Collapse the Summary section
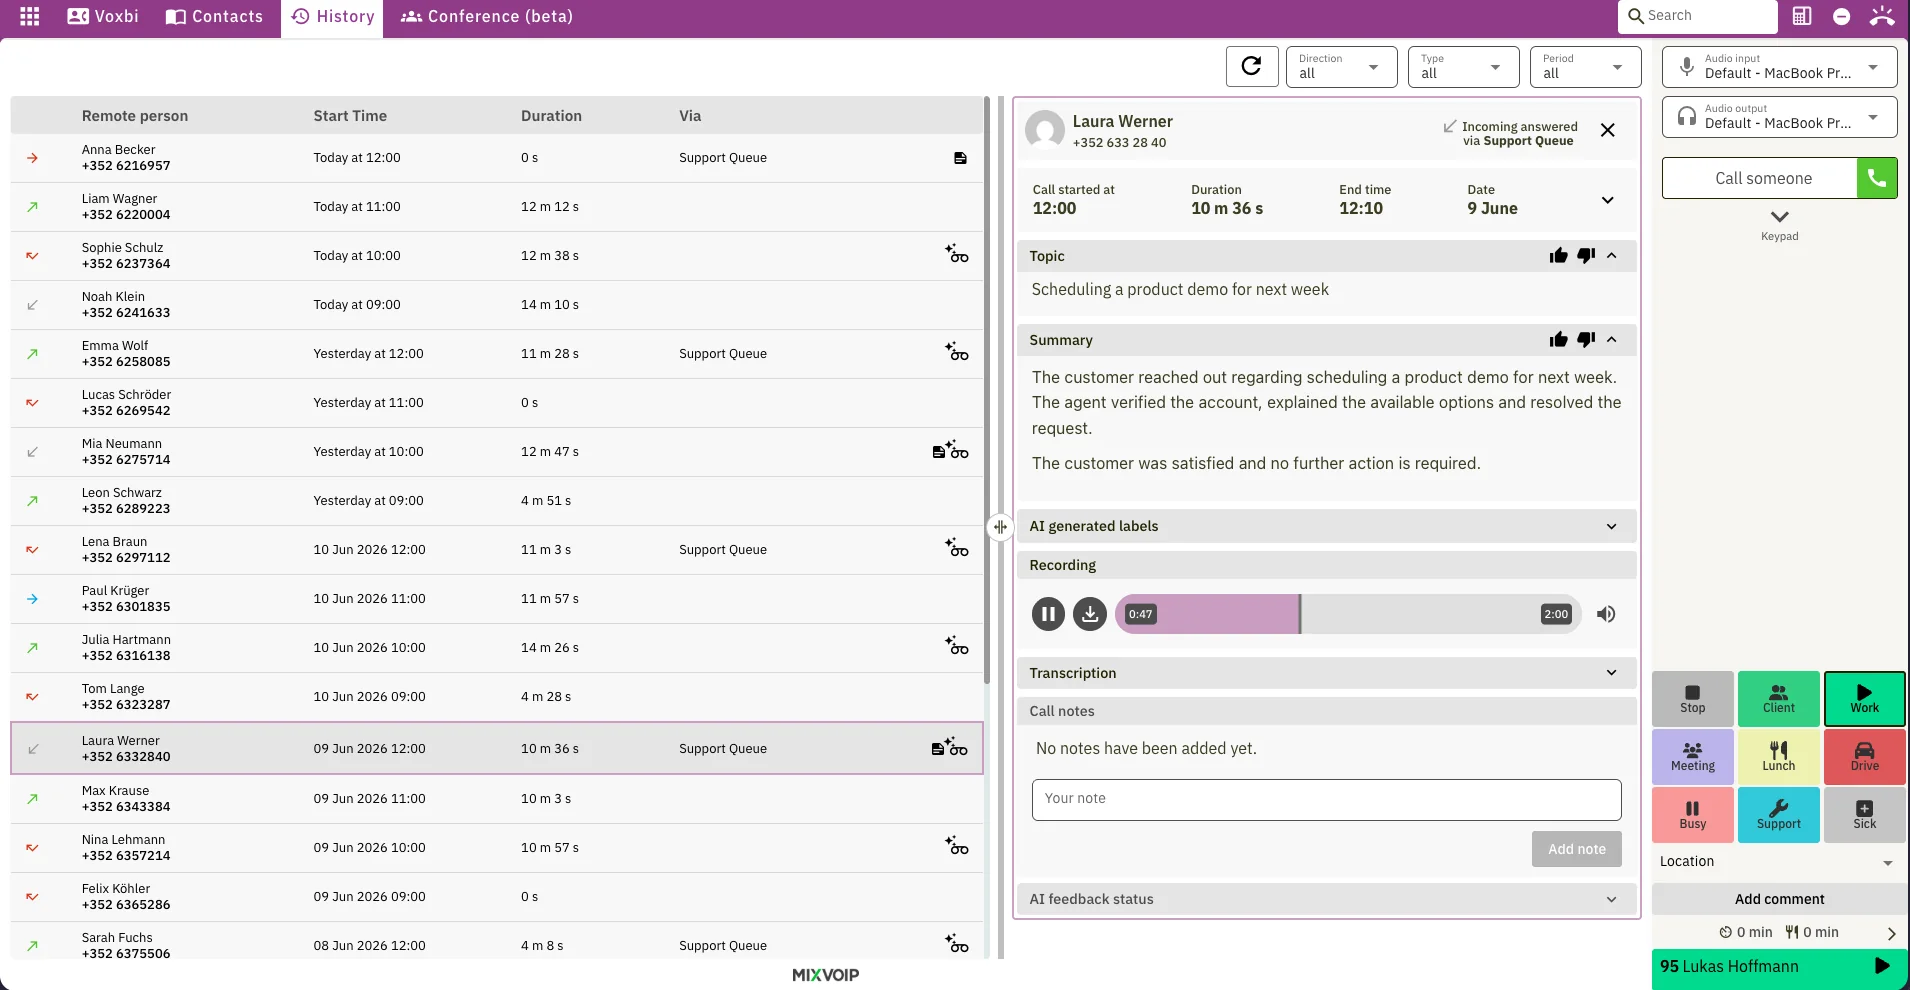This screenshot has width=1910, height=990. point(1611,340)
